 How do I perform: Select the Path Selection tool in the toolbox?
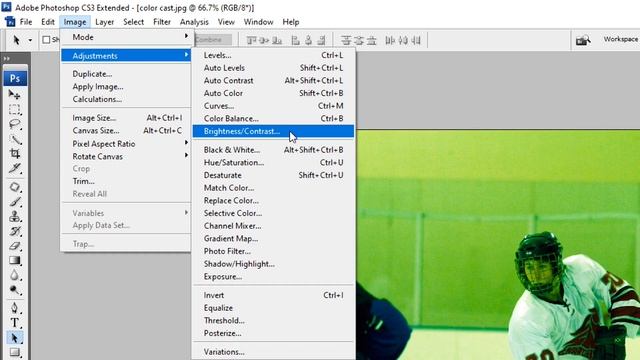coord(14,338)
